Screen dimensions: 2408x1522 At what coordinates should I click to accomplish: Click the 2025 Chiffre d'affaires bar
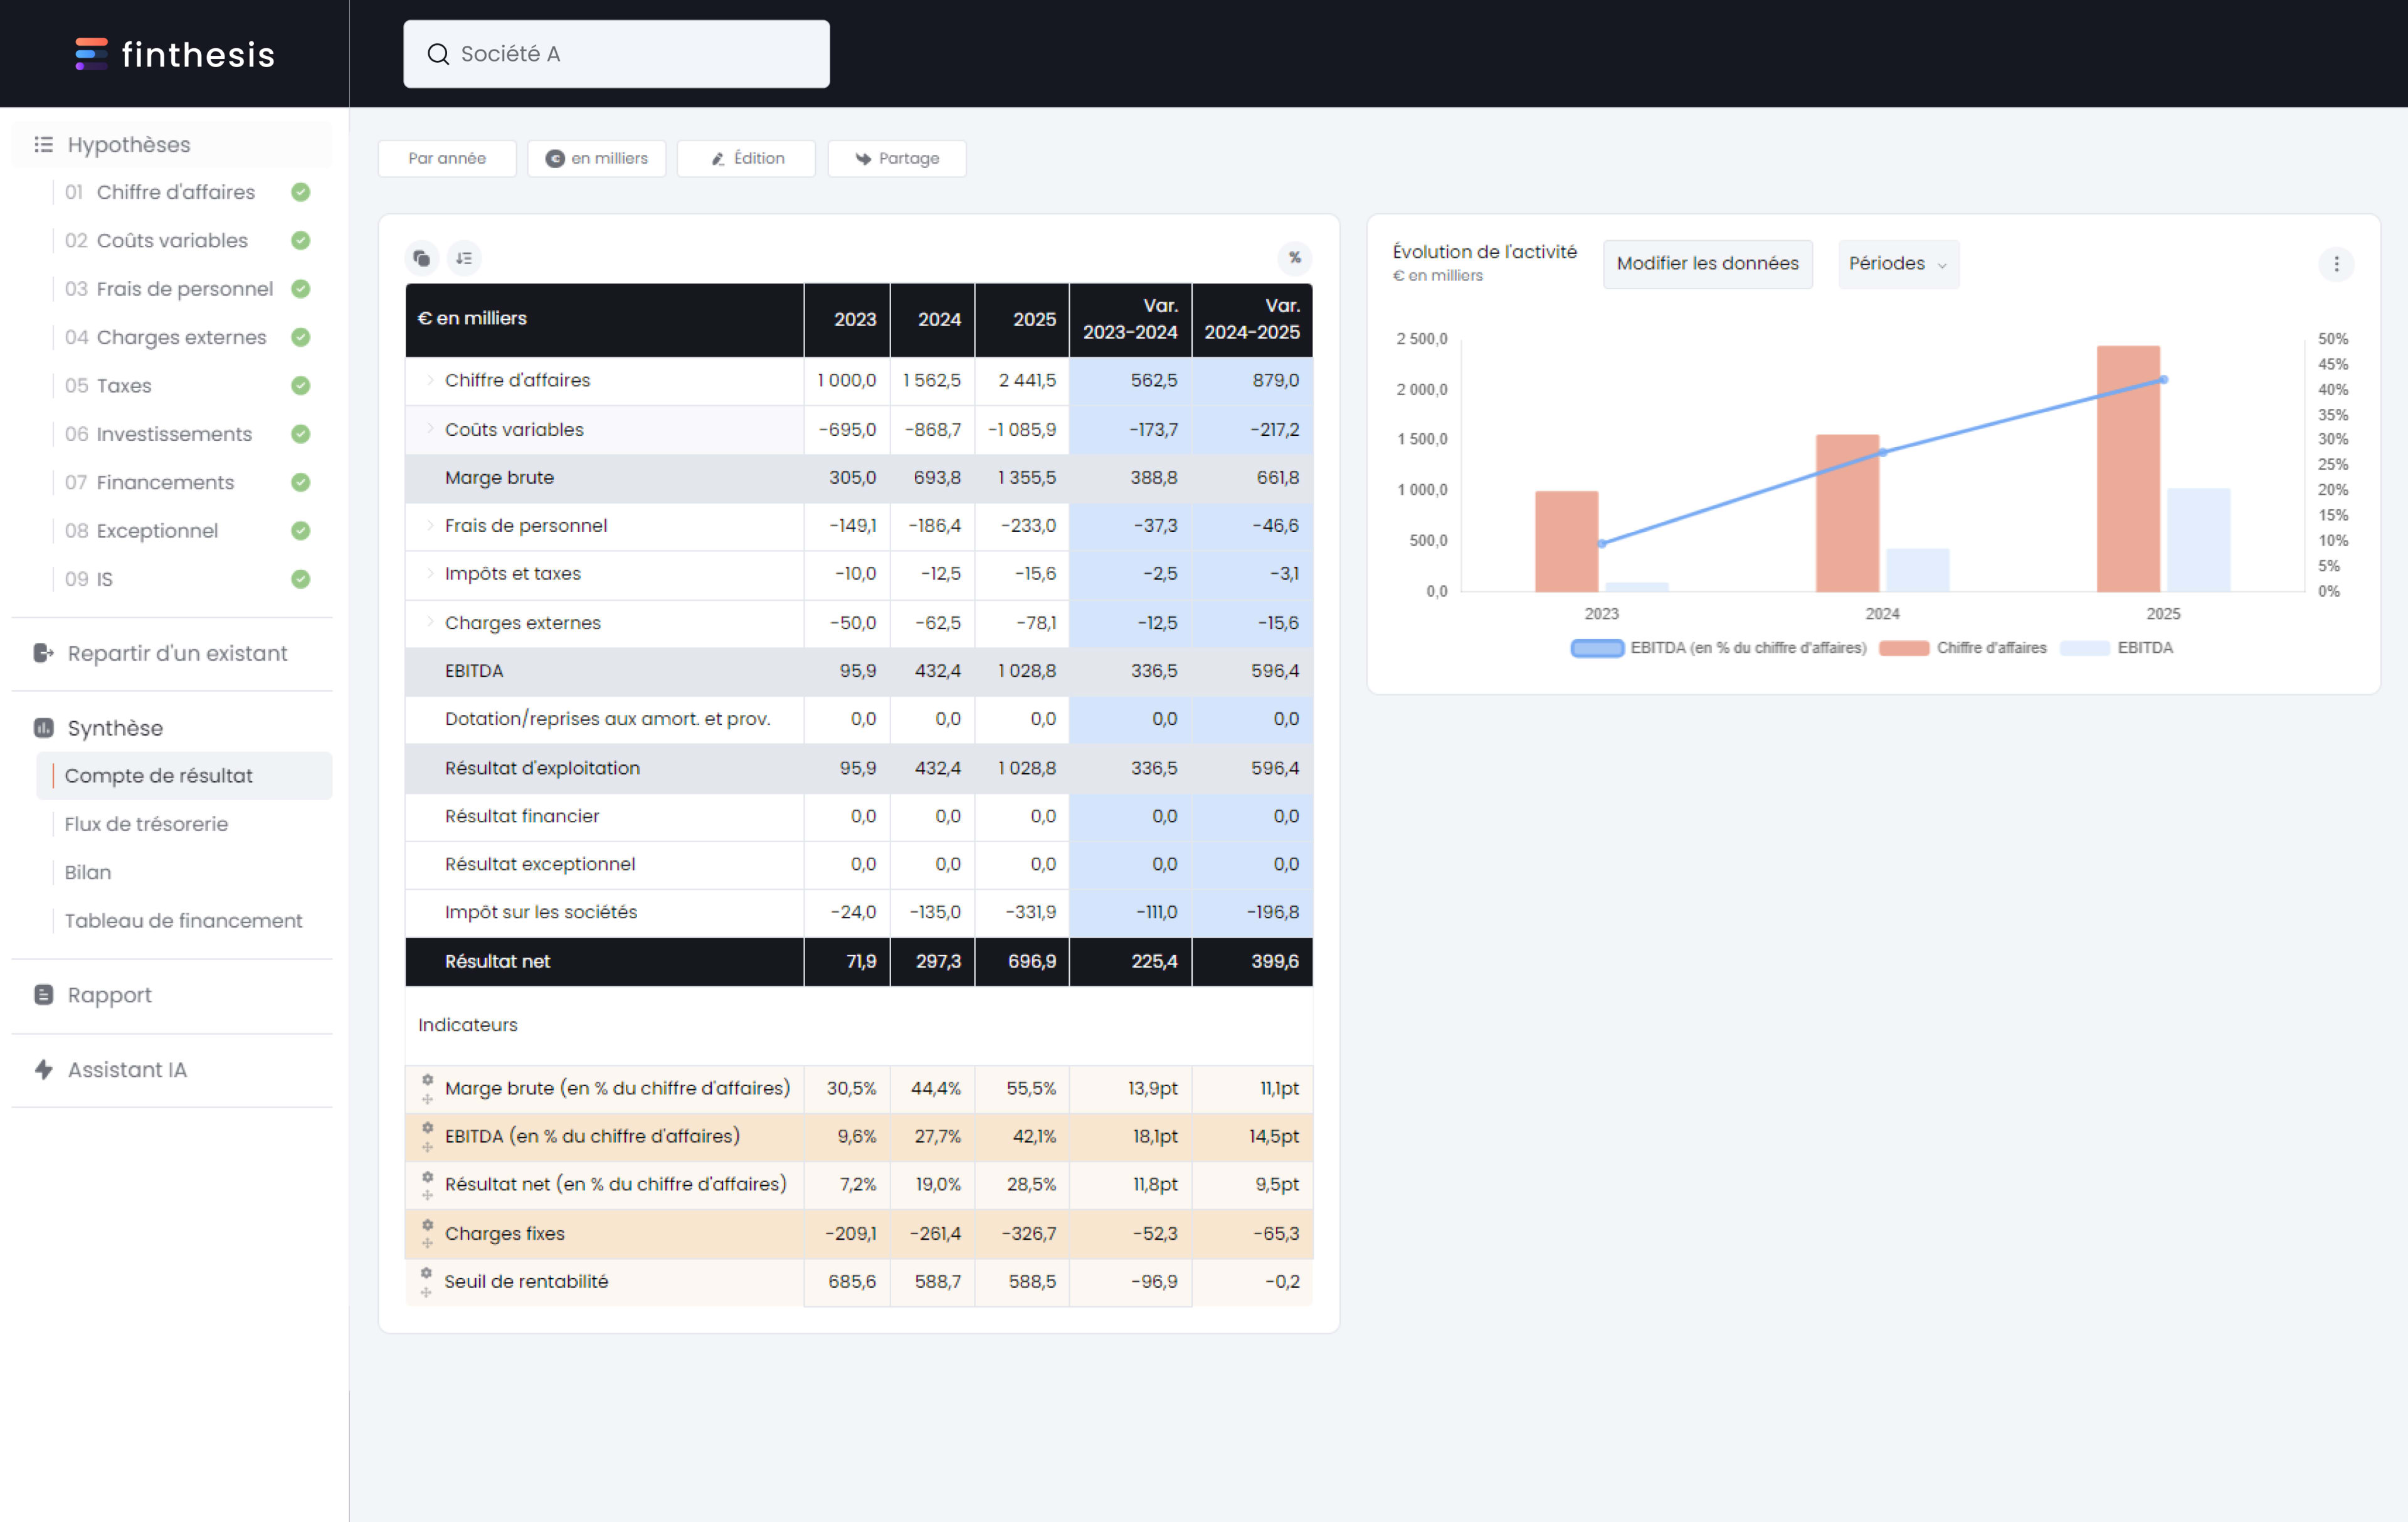2128,468
